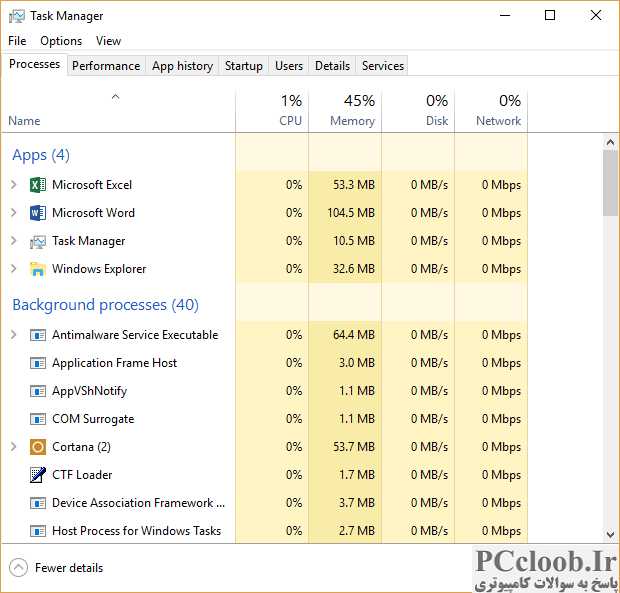The width and height of the screenshot is (620, 593).
Task: Switch to the Services tab
Action: 383,66
